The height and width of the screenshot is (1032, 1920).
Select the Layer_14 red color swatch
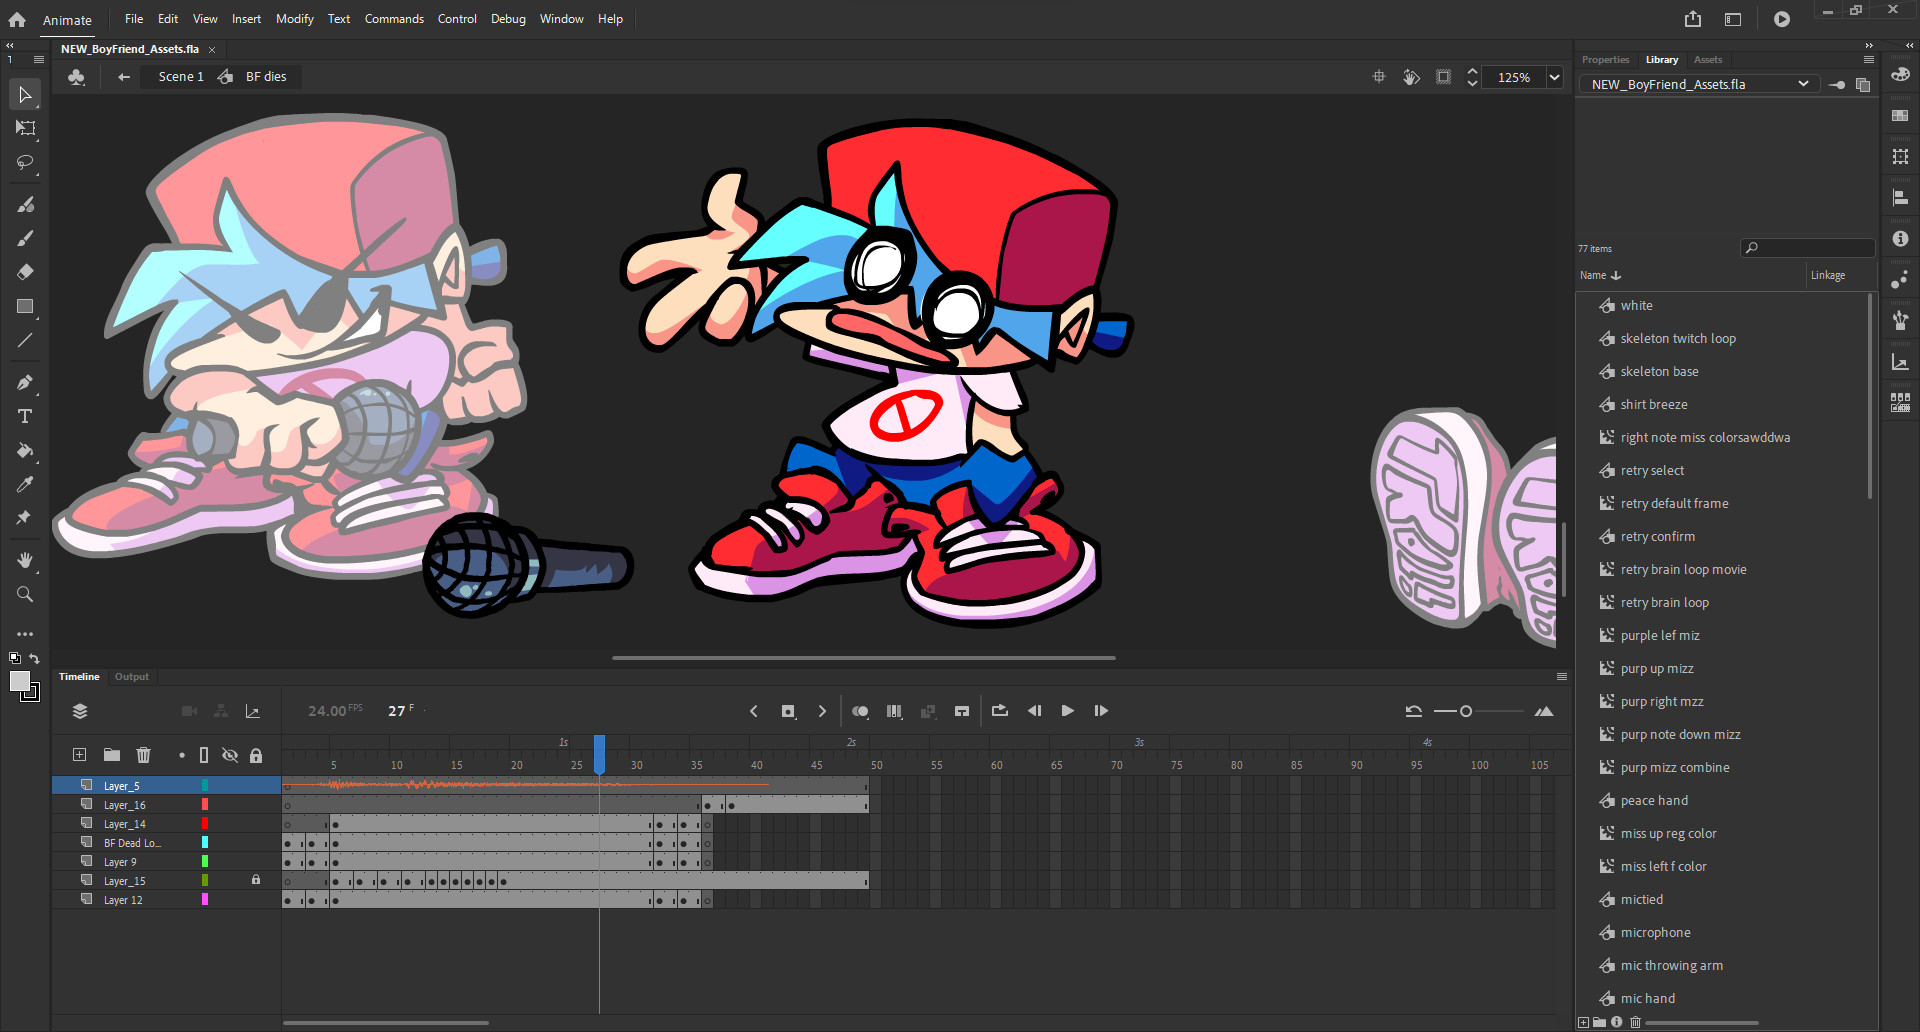205,823
